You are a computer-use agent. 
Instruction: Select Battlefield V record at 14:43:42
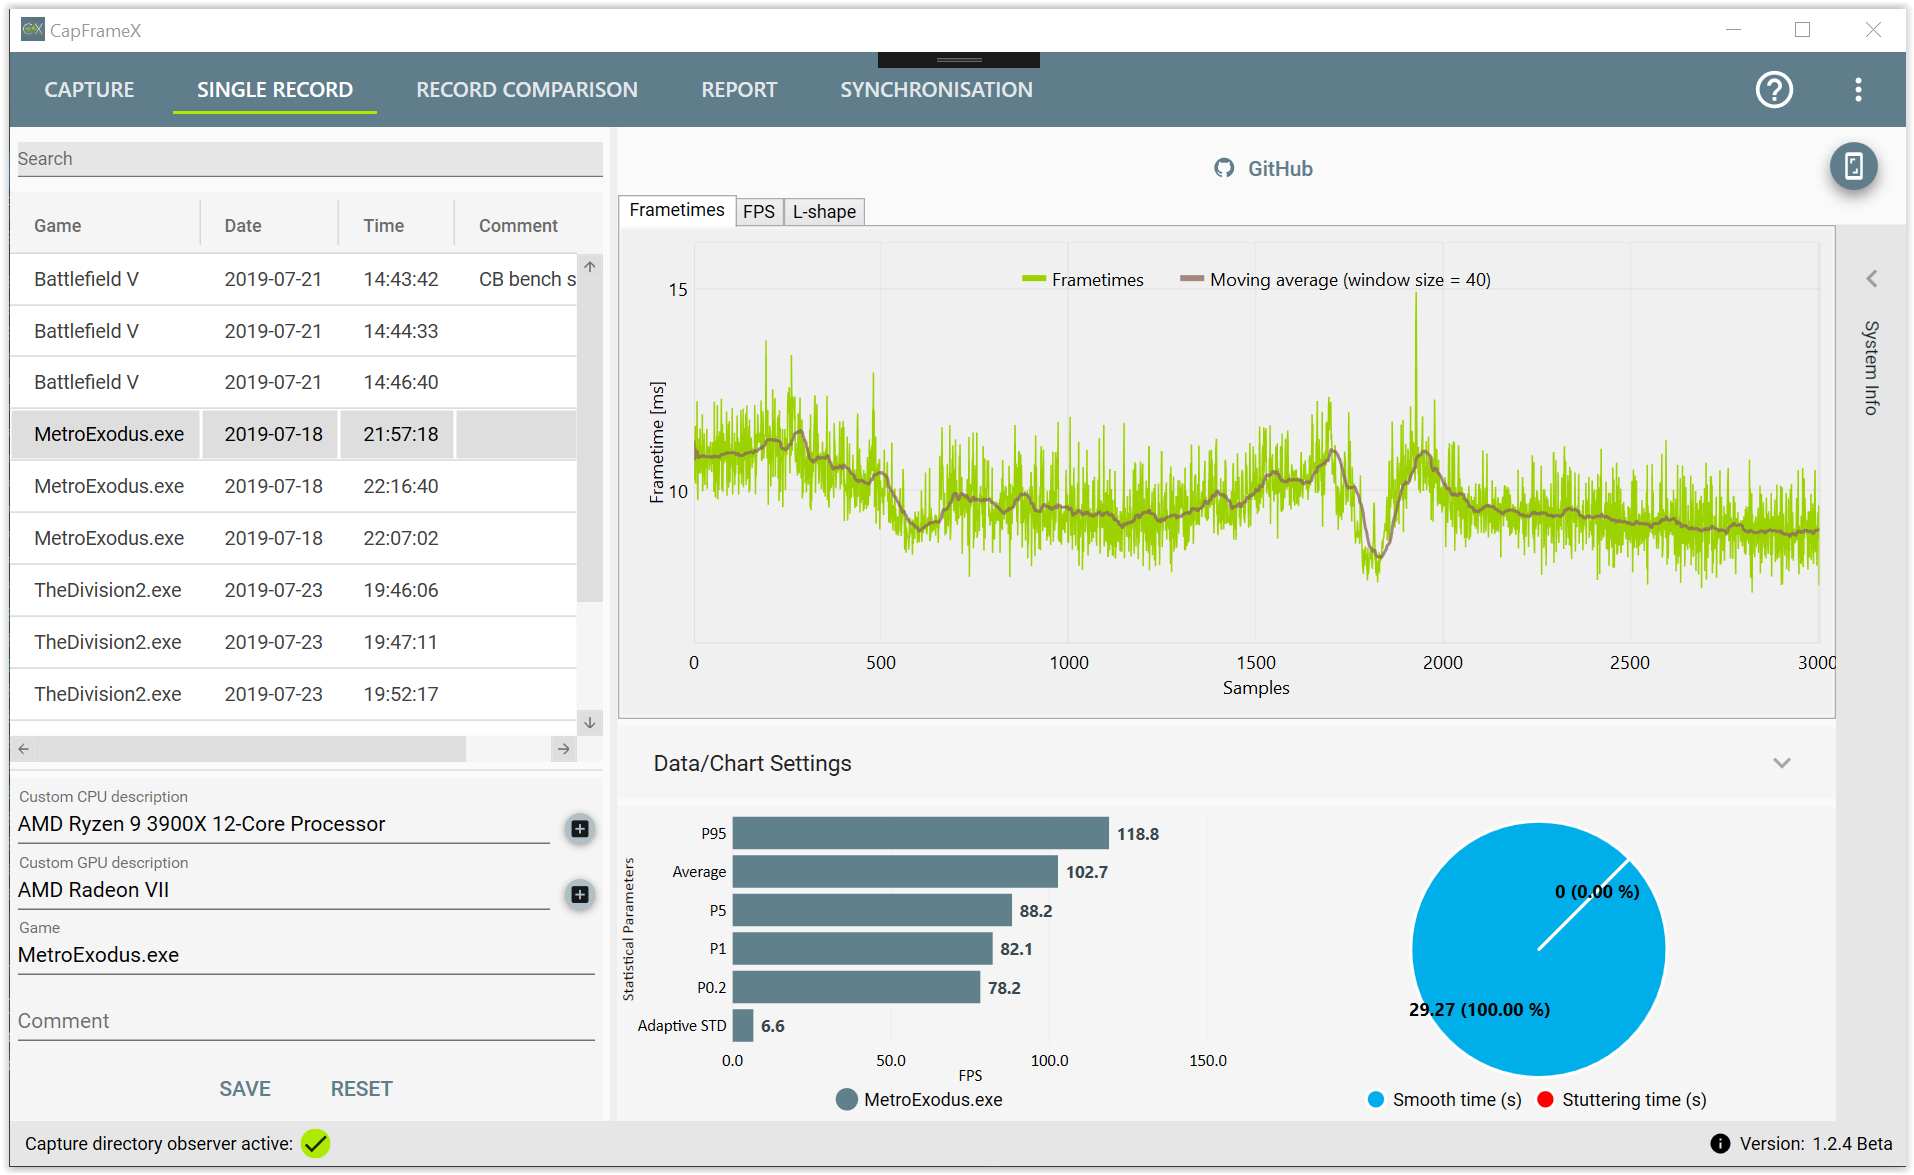tap(294, 280)
